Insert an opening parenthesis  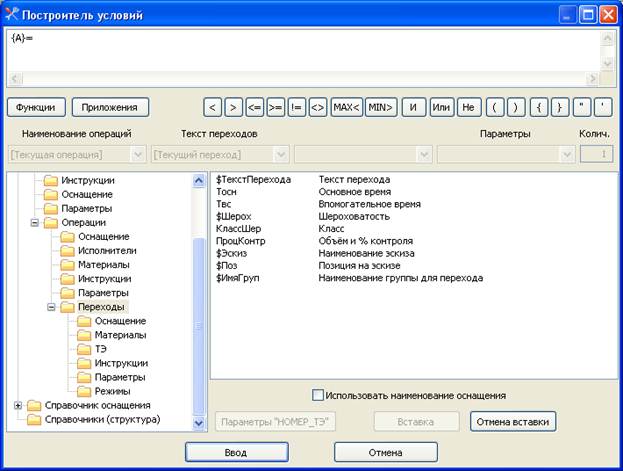(495, 107)
